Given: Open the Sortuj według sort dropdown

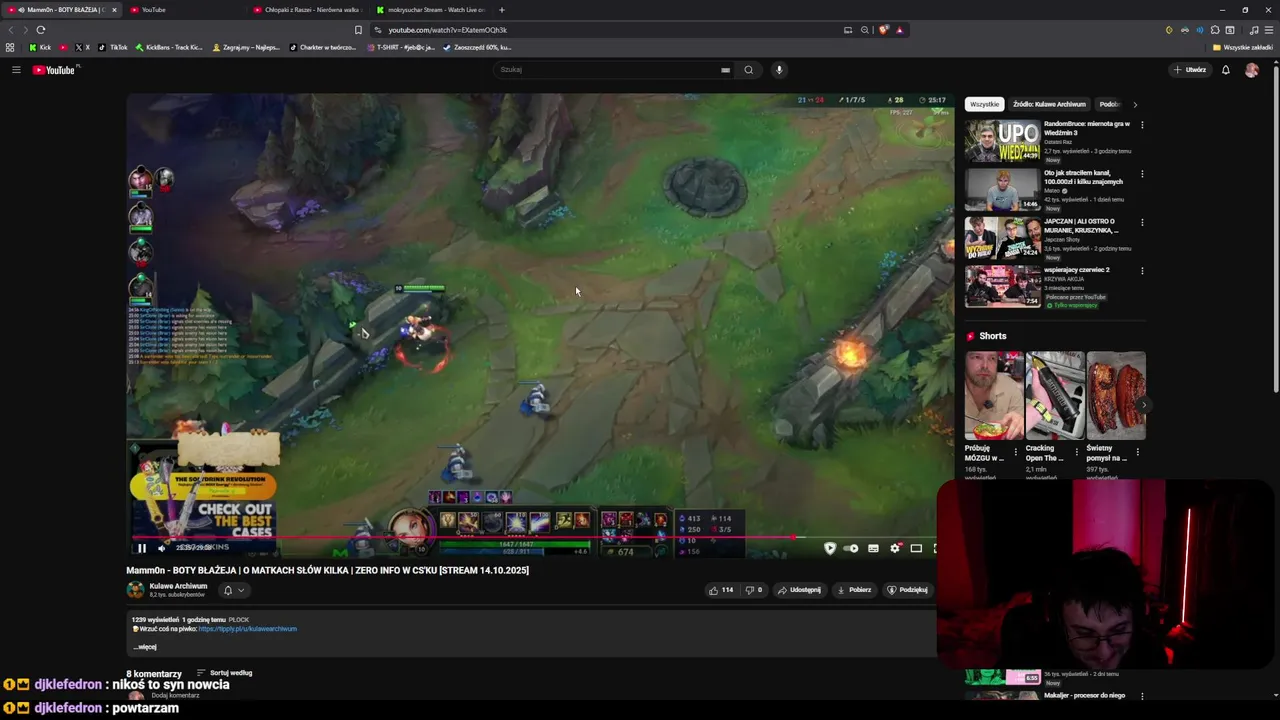Looking at the screenshot, I should tap(225, 673).
